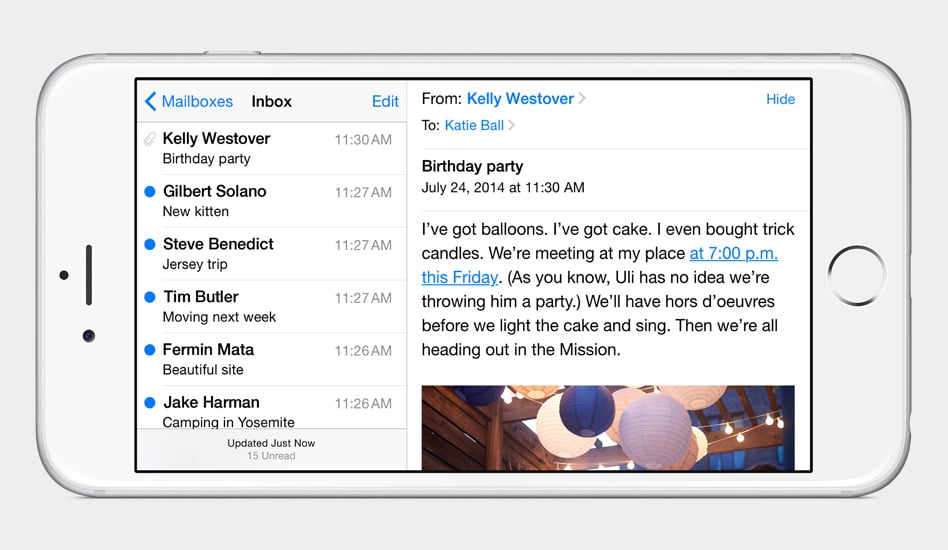Tap Edit in the Inbox header

(x=385, y=102)
